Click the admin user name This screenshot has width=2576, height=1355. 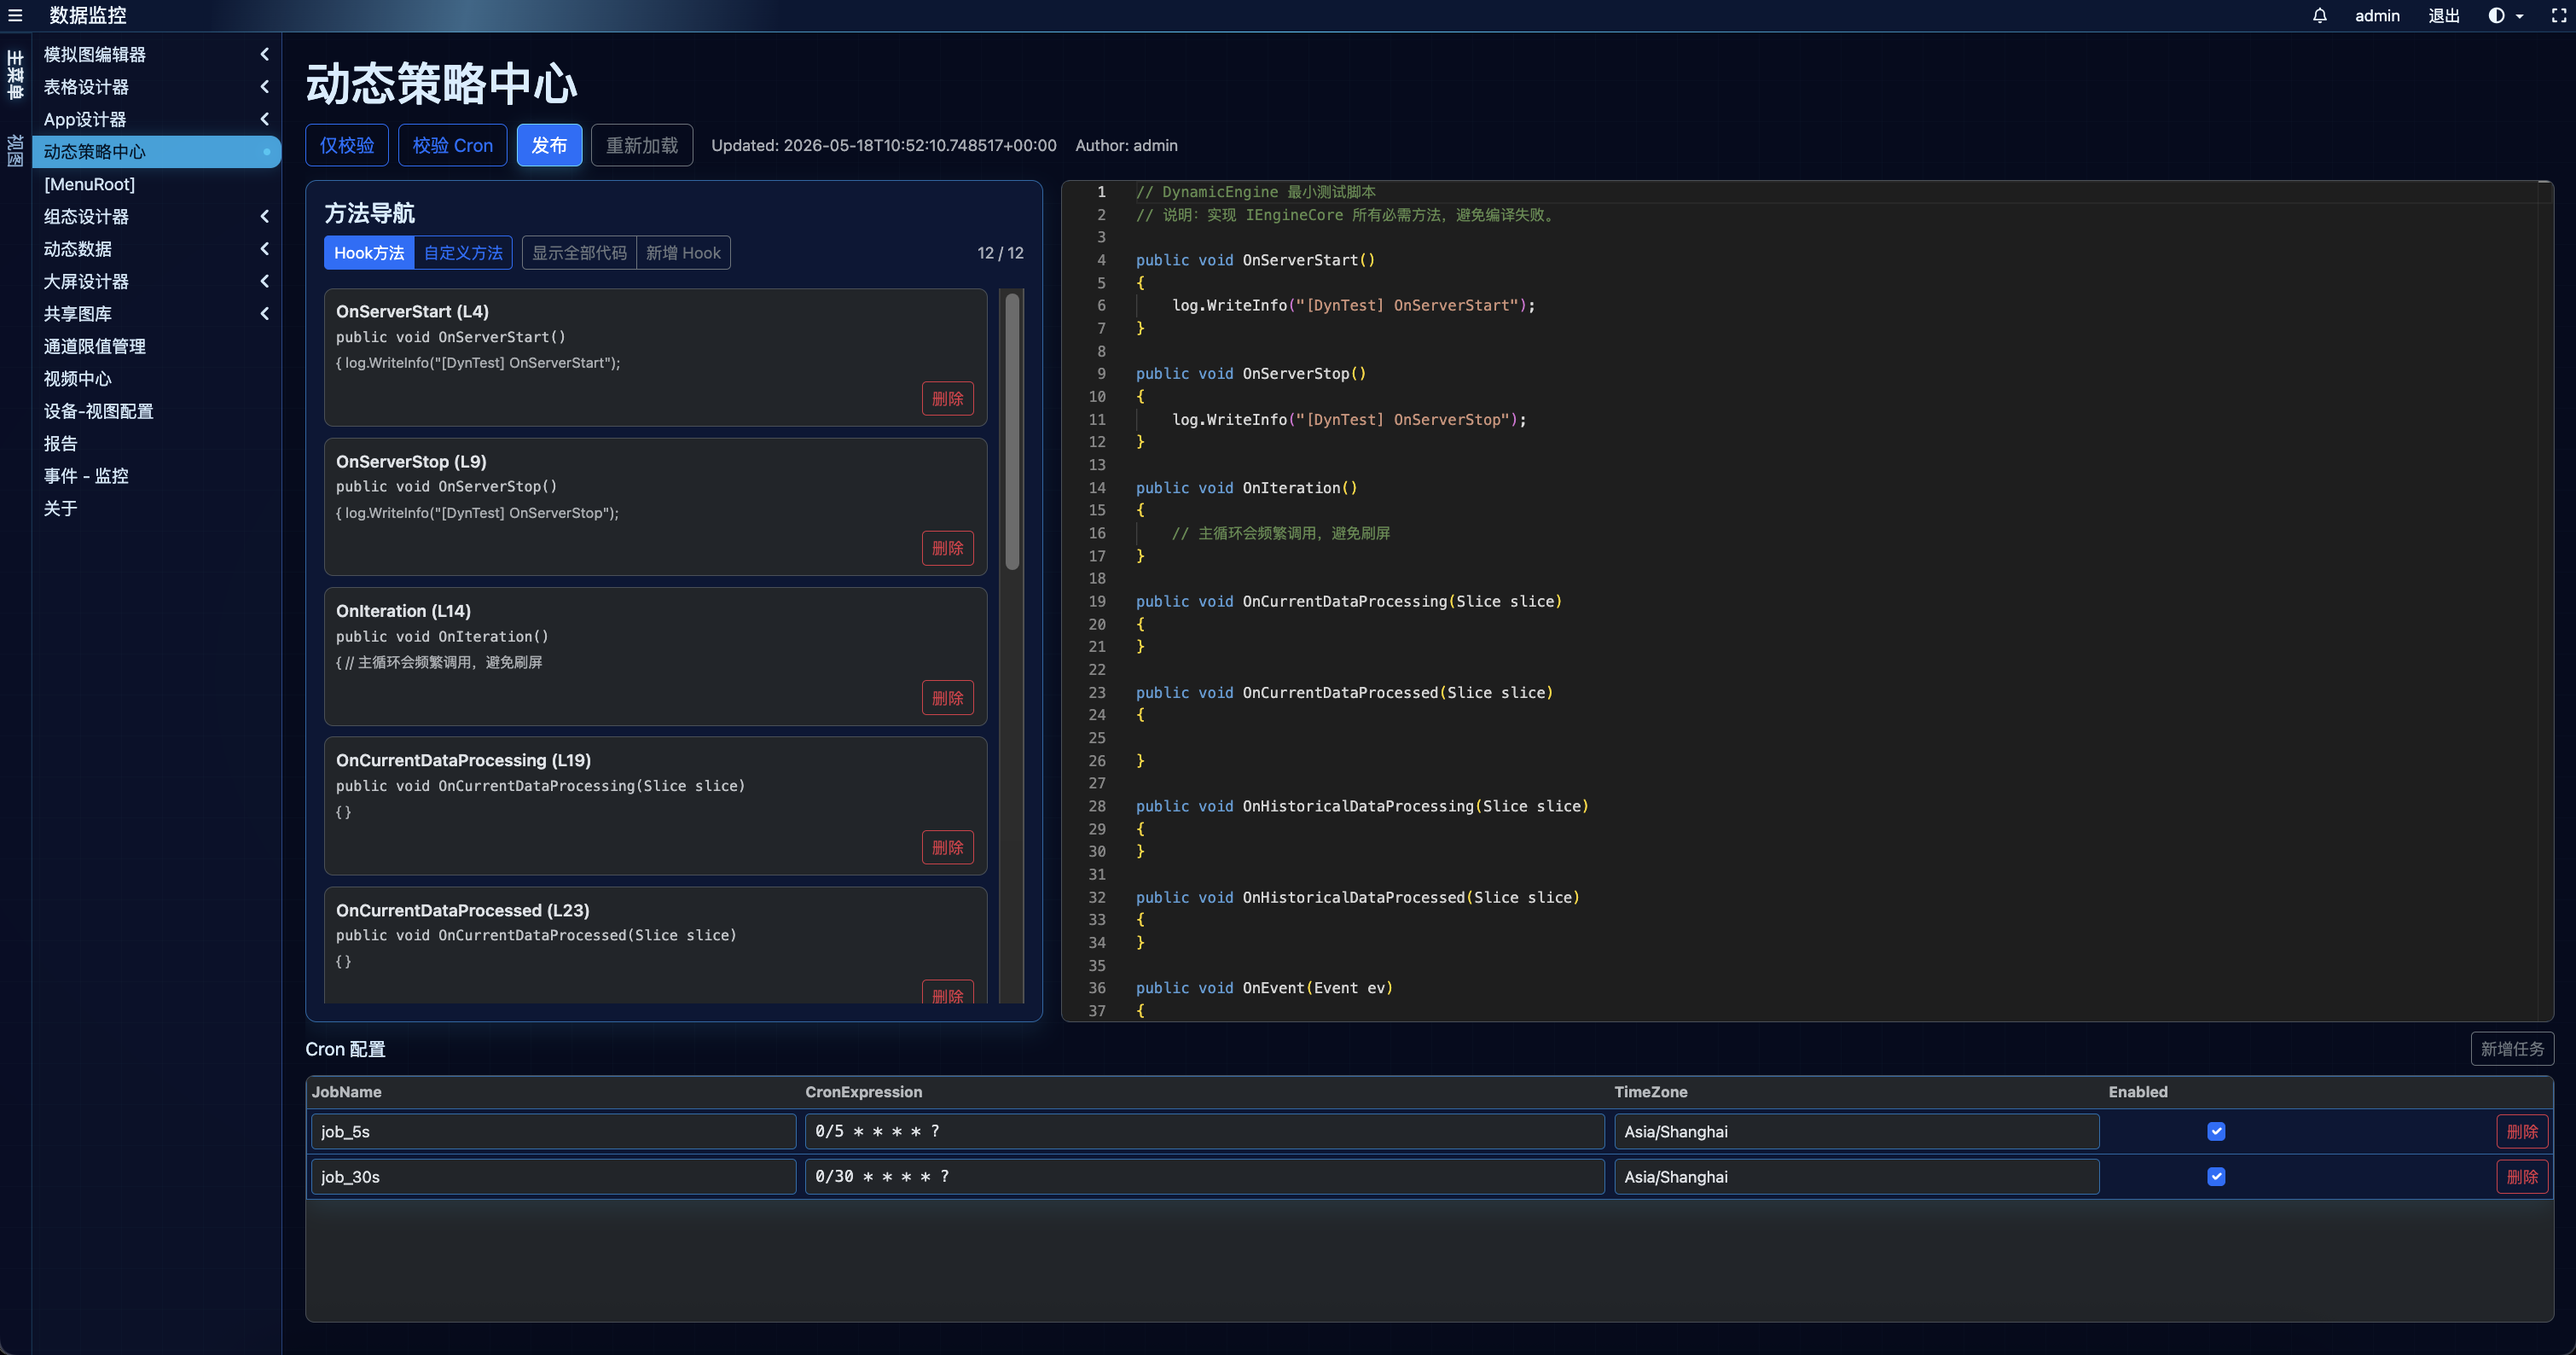2377,15
